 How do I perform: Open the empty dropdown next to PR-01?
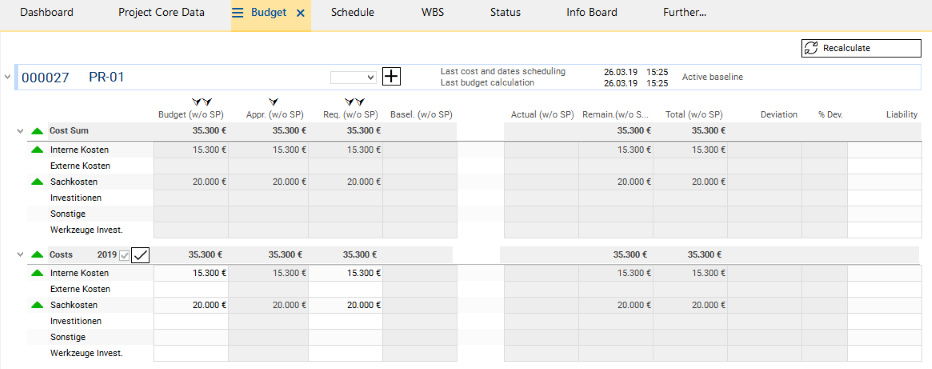click(x=354, y=77)
